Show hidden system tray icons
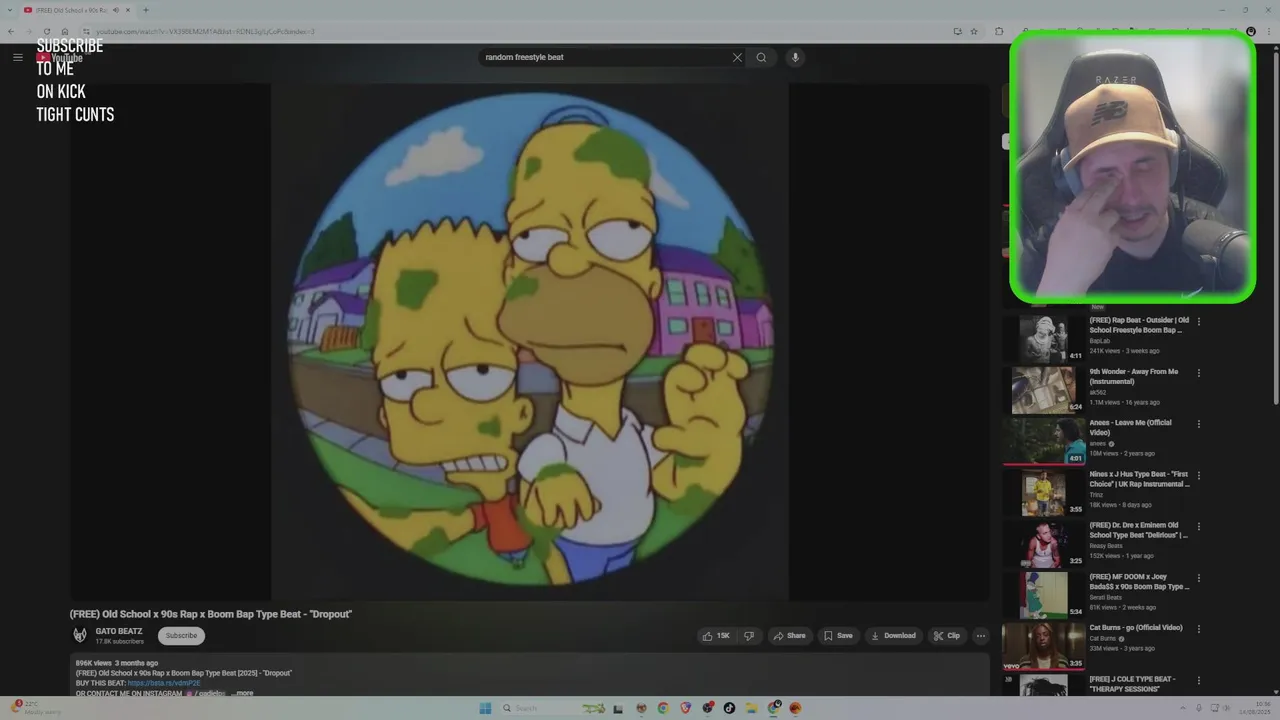This screenshot has width=1280, height=720. 1183,708
